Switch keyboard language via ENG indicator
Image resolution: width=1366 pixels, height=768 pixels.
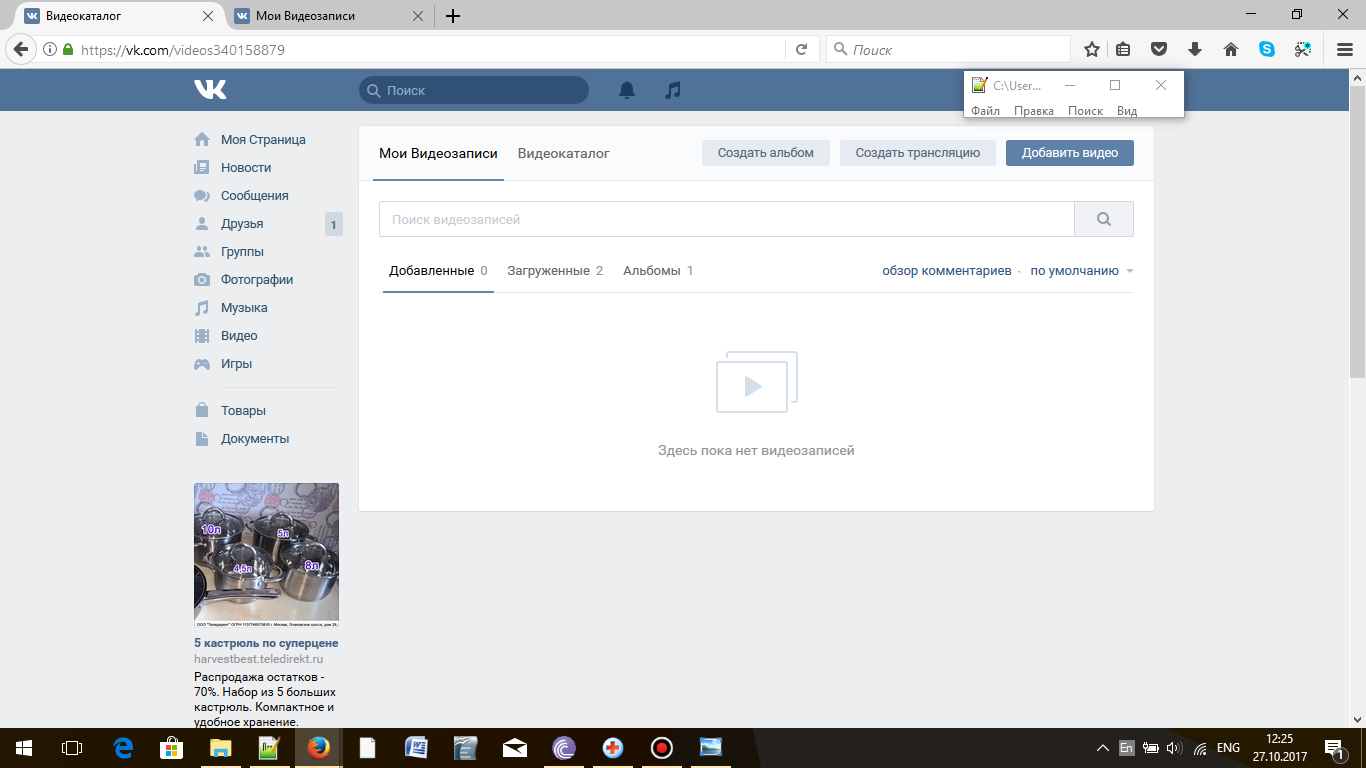pyautogui.click(x=1228, y=748)
